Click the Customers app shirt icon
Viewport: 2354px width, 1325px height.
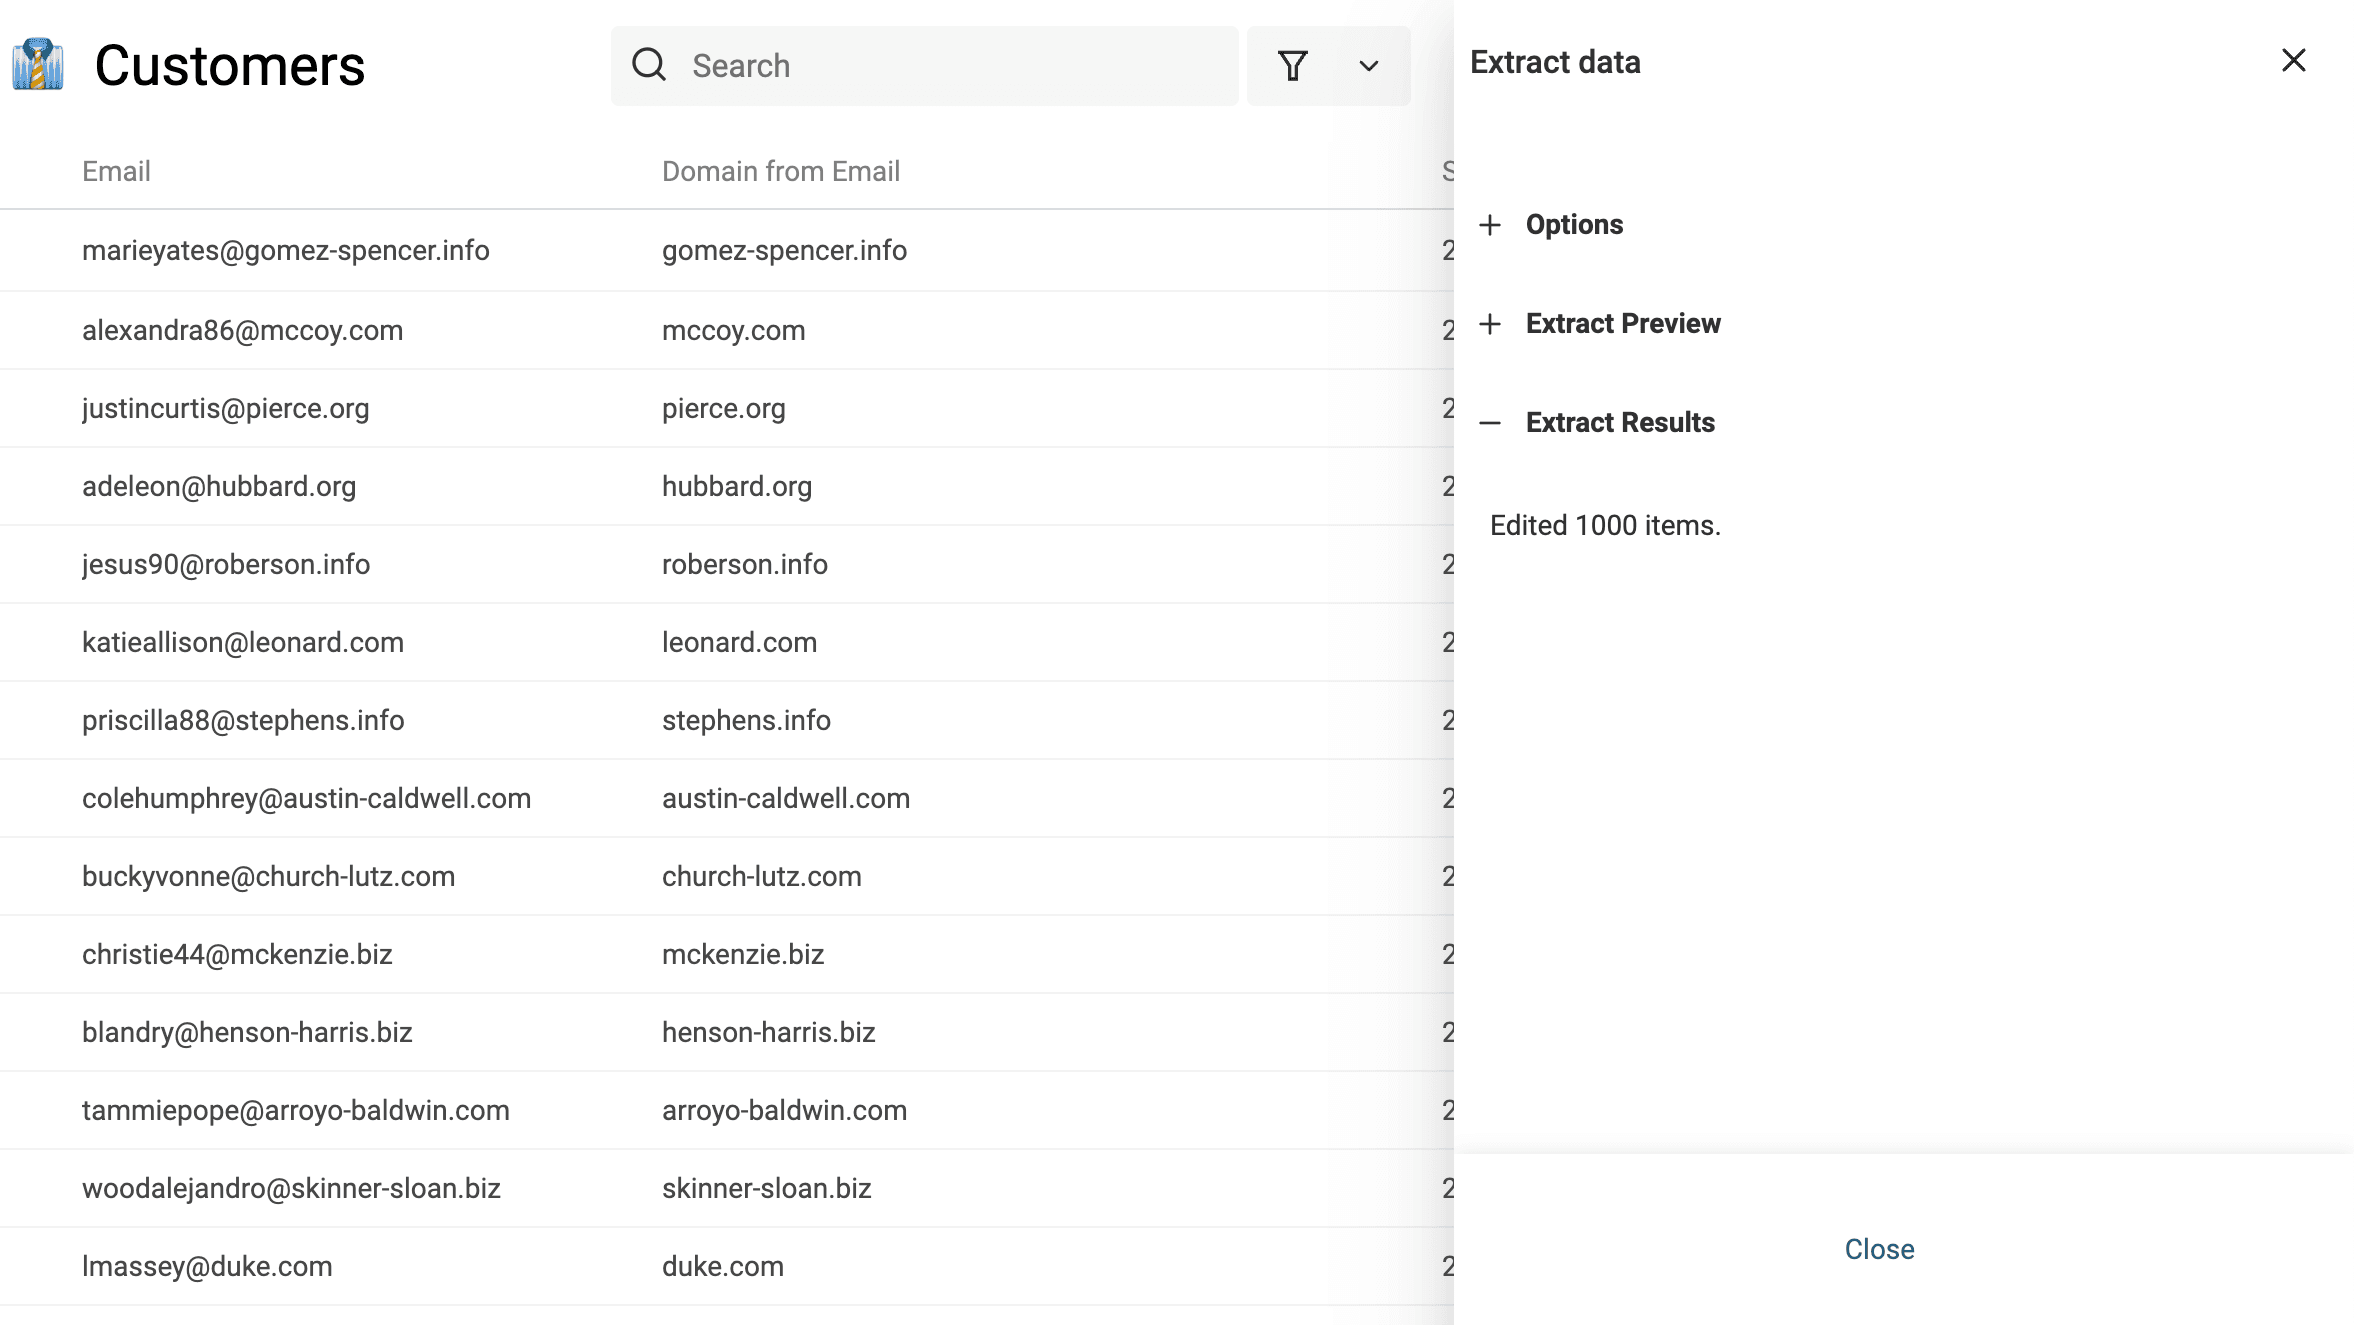(x=38, y=64)
